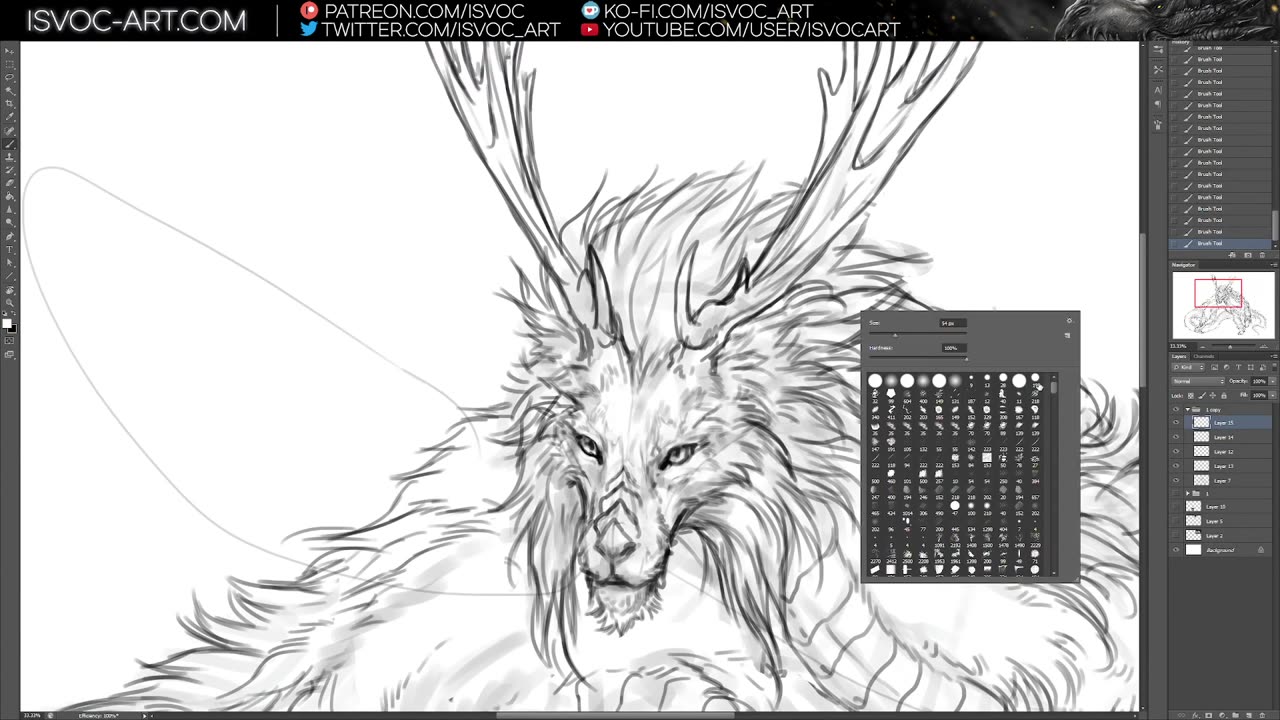Viewport: 1280px width, 720px height.
Task: Select the Paint Bucket tool
Action: click(10, 196)
